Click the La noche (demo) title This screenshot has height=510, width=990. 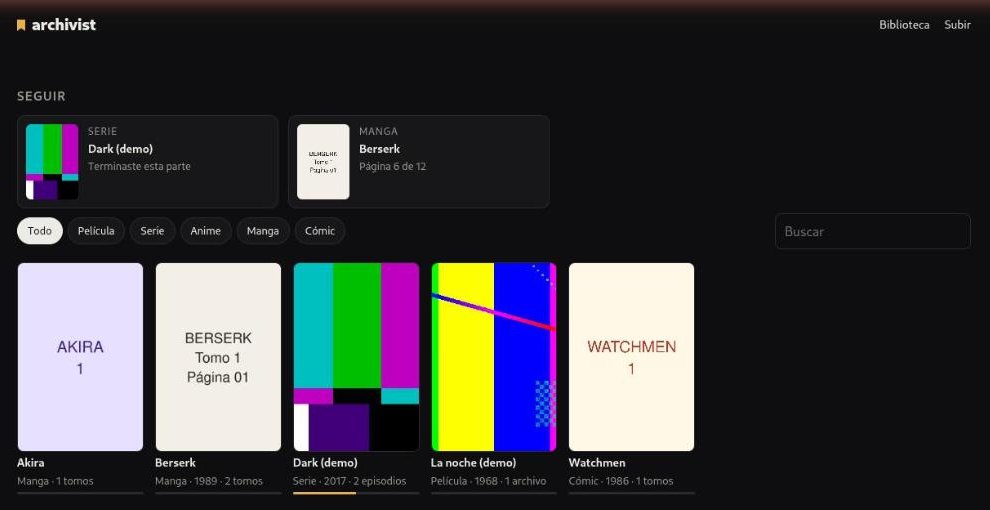[x=474, y=463]
